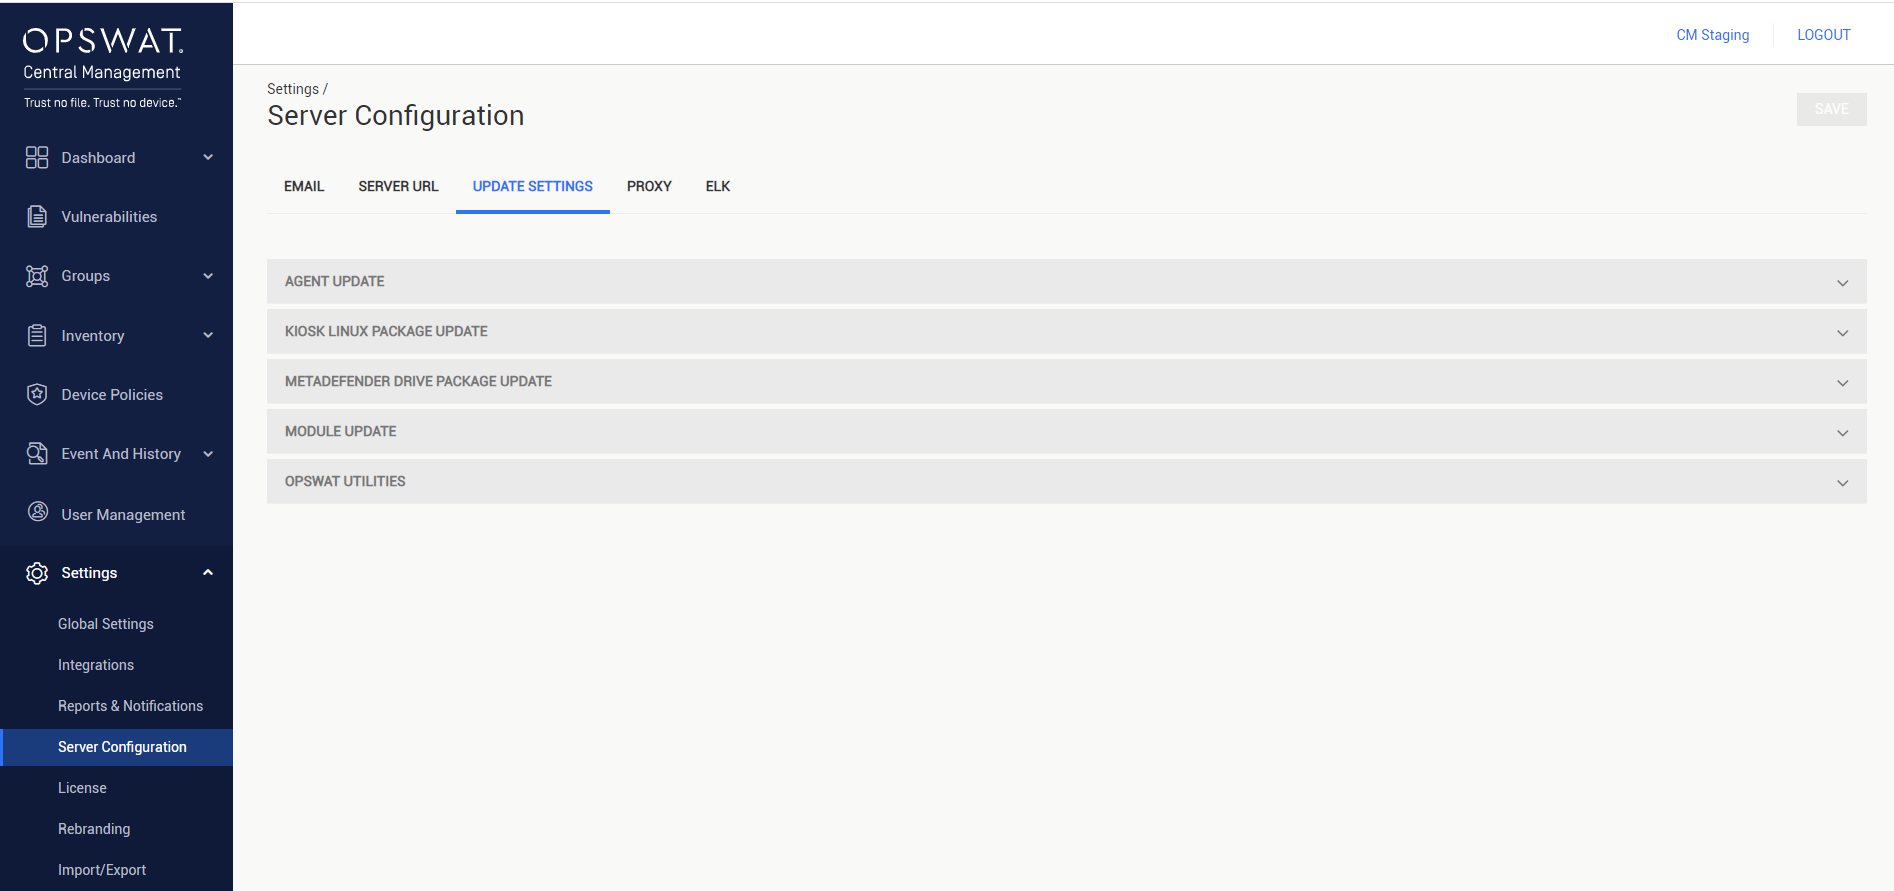The height and width of the screenshot is (891, 1894).
Task: Open the Proxy tab
Action: pyautogui.click(x=649, y=186)
